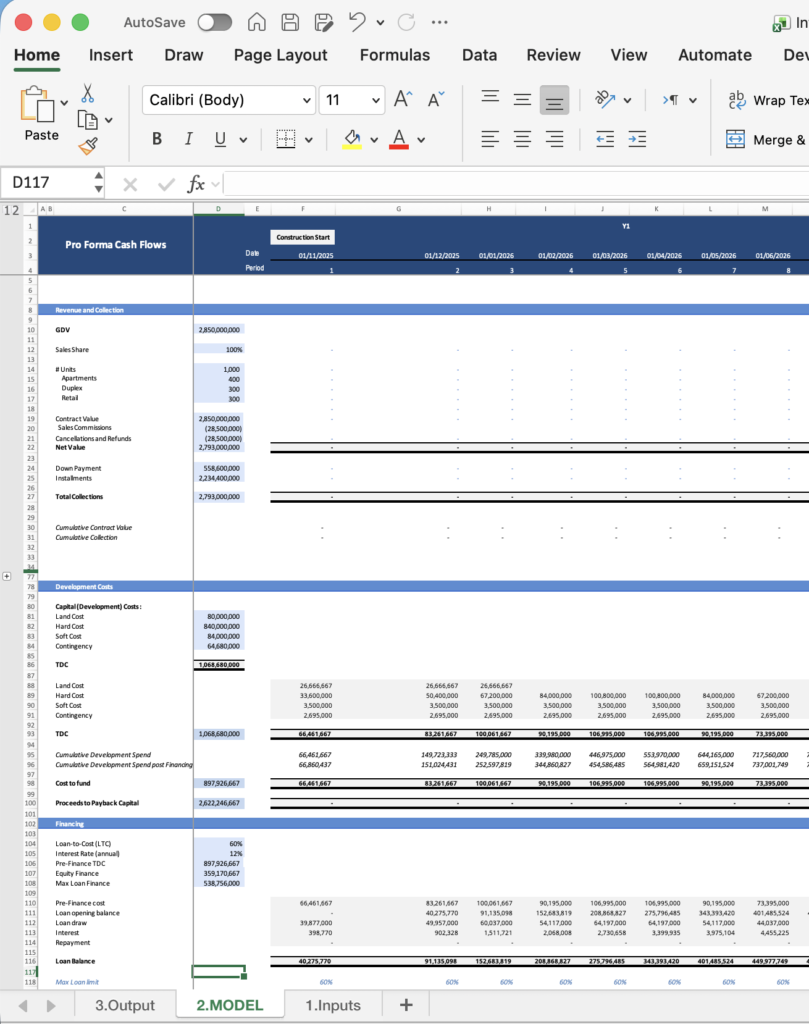The height and width of the screenshot is (1024, 809).
Task: Open the font size dropdown
Action: point(376,100)
